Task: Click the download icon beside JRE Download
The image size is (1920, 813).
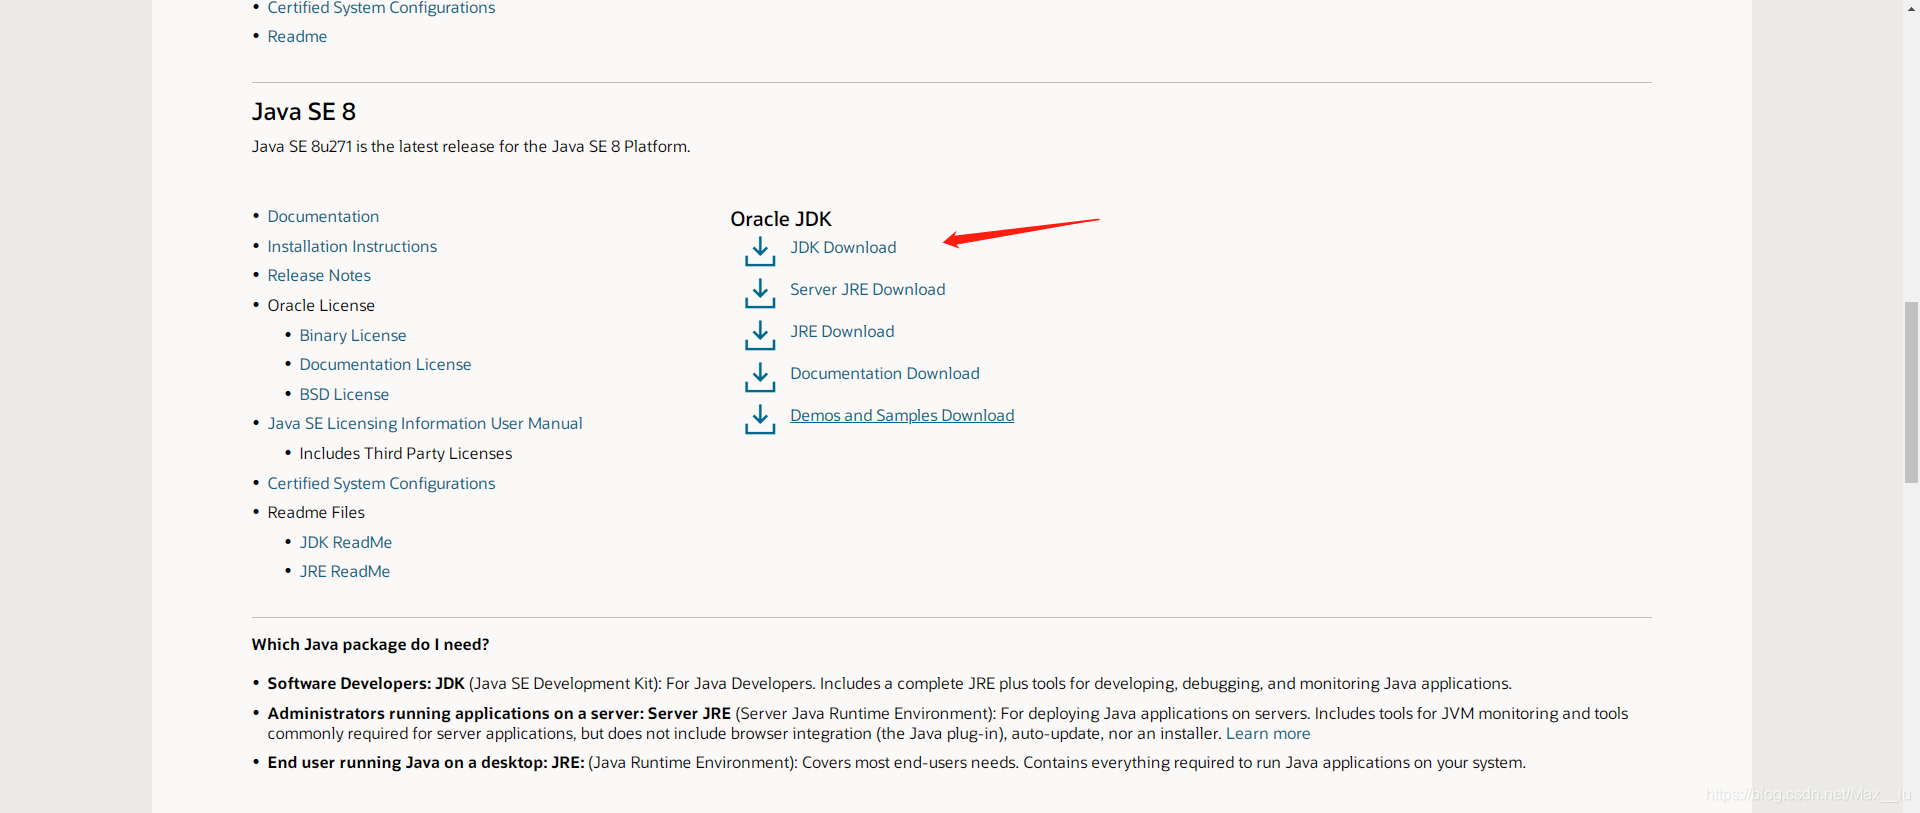Action: pos(760,335)
